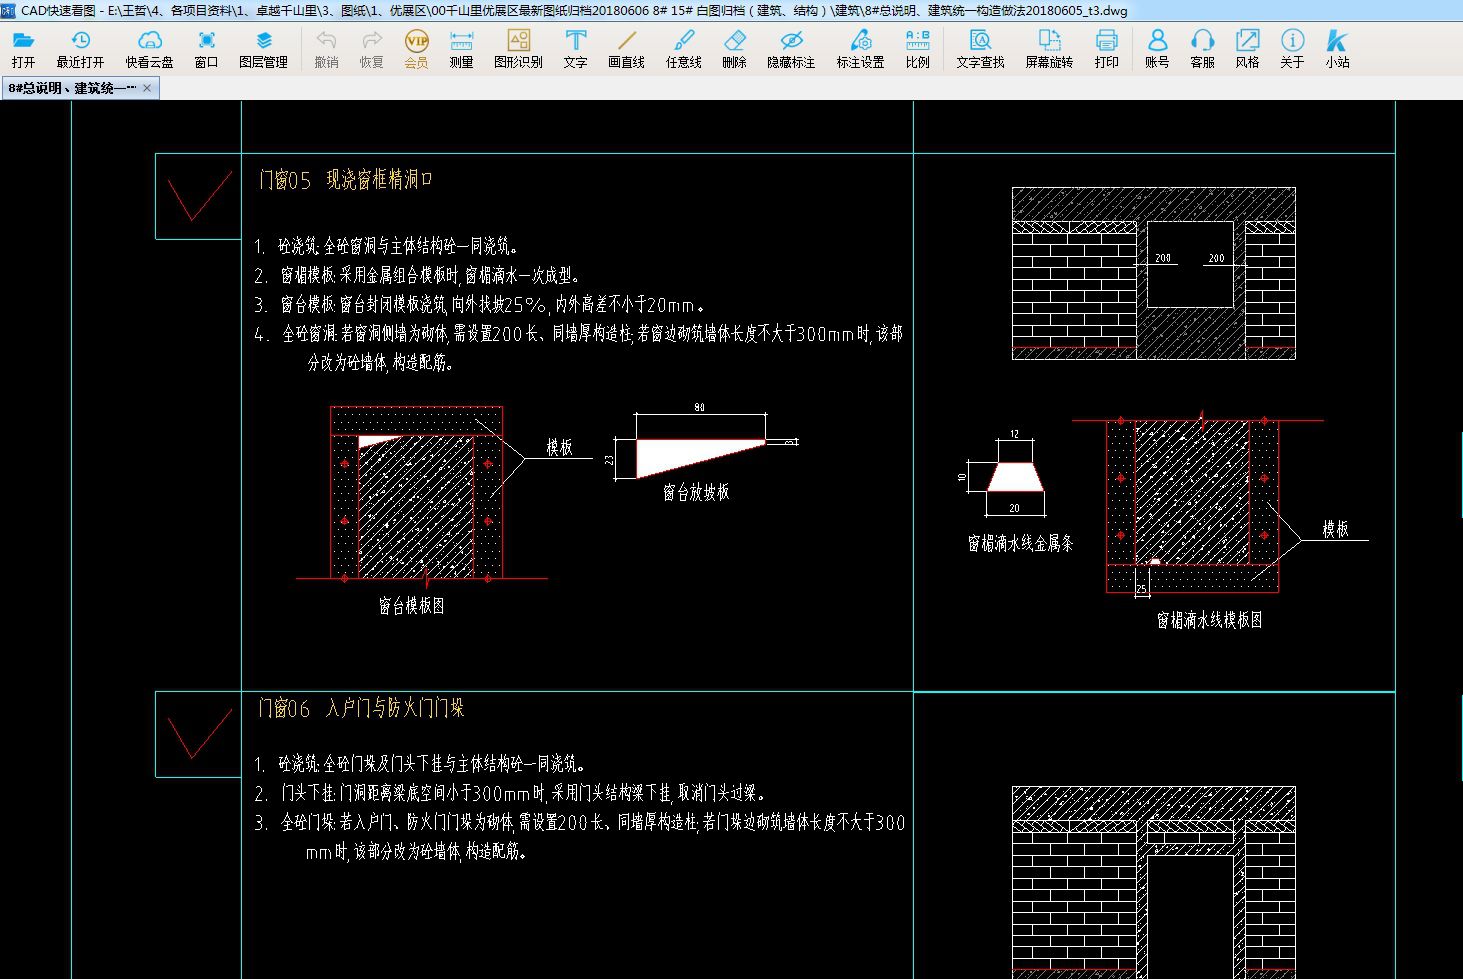Rotate the view with 屏幕旋转
Viewport: 1463px width, 979px height.
(x=1049, y=49)
